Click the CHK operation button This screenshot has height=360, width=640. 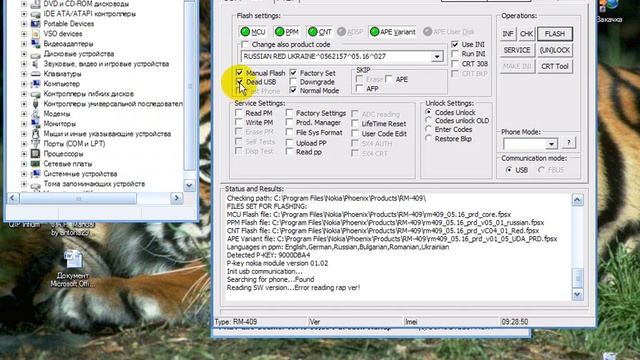[527, 34]
